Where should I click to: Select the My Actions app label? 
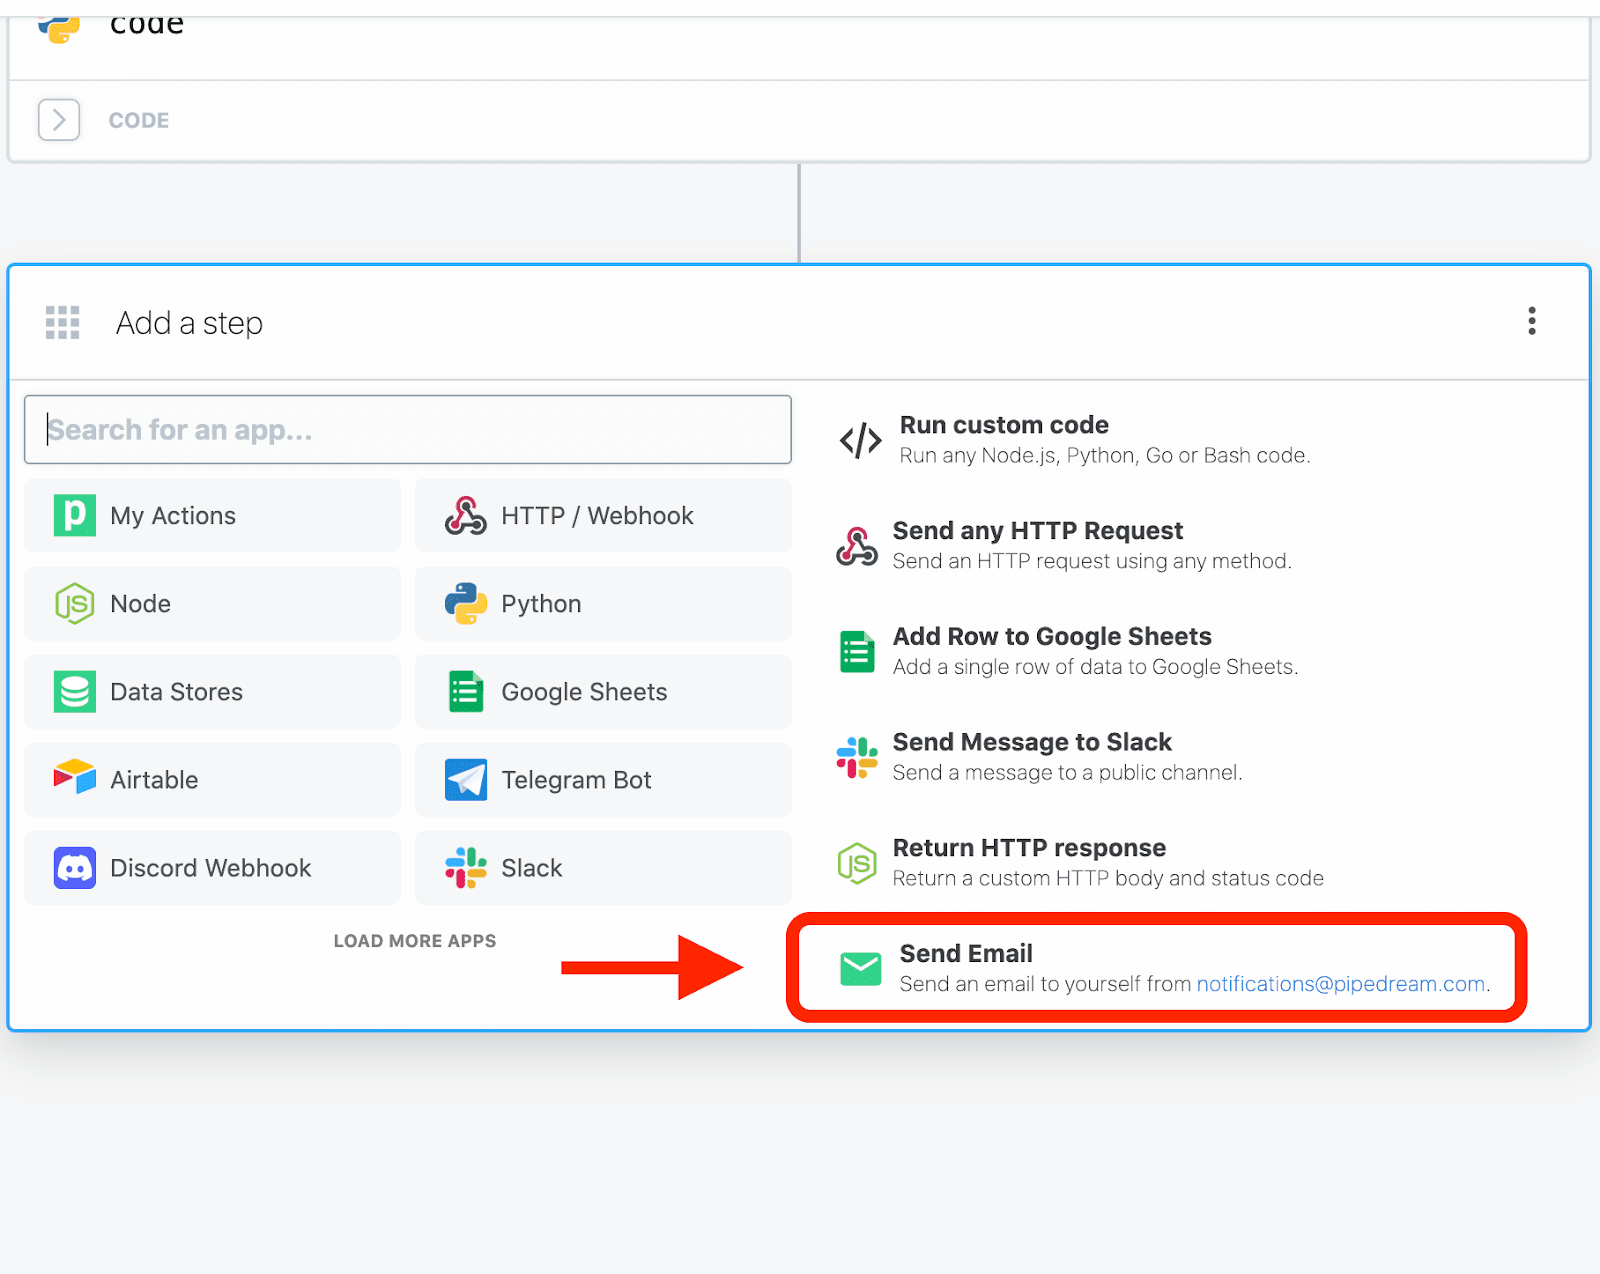point(173,516)
